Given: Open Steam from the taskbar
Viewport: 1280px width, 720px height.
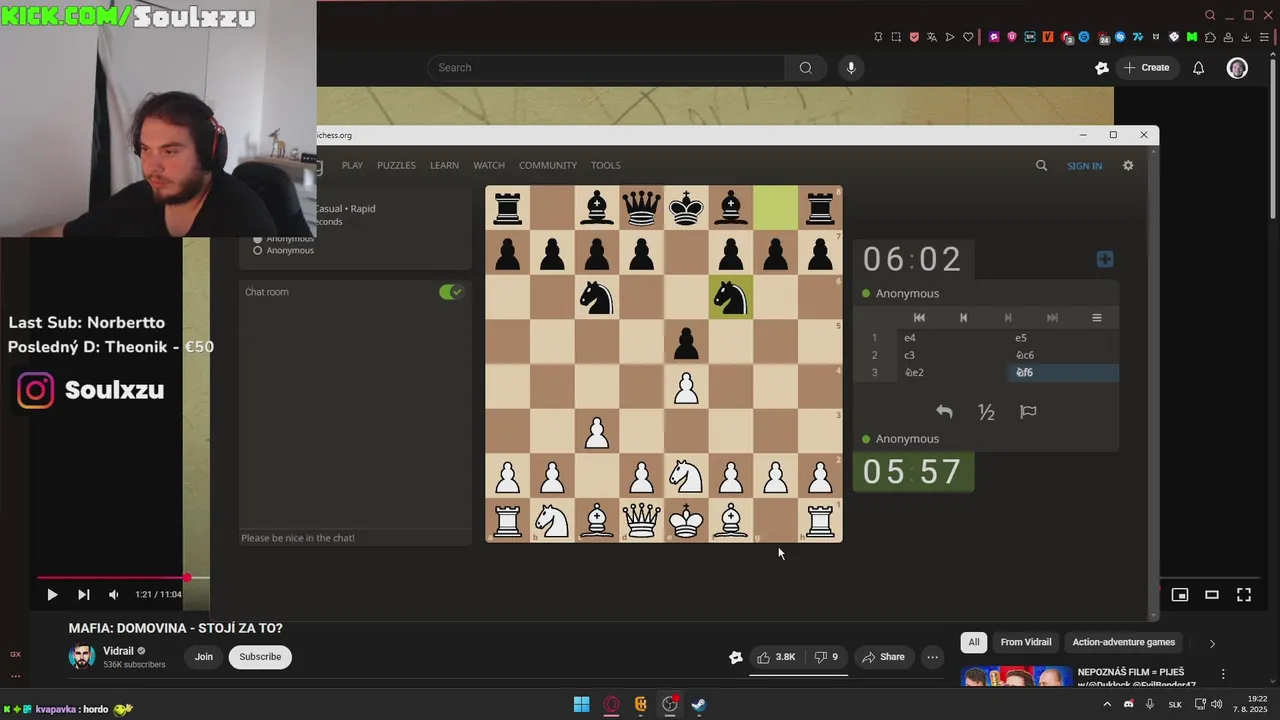Looking at the screenshot, I should coord(699,705).
